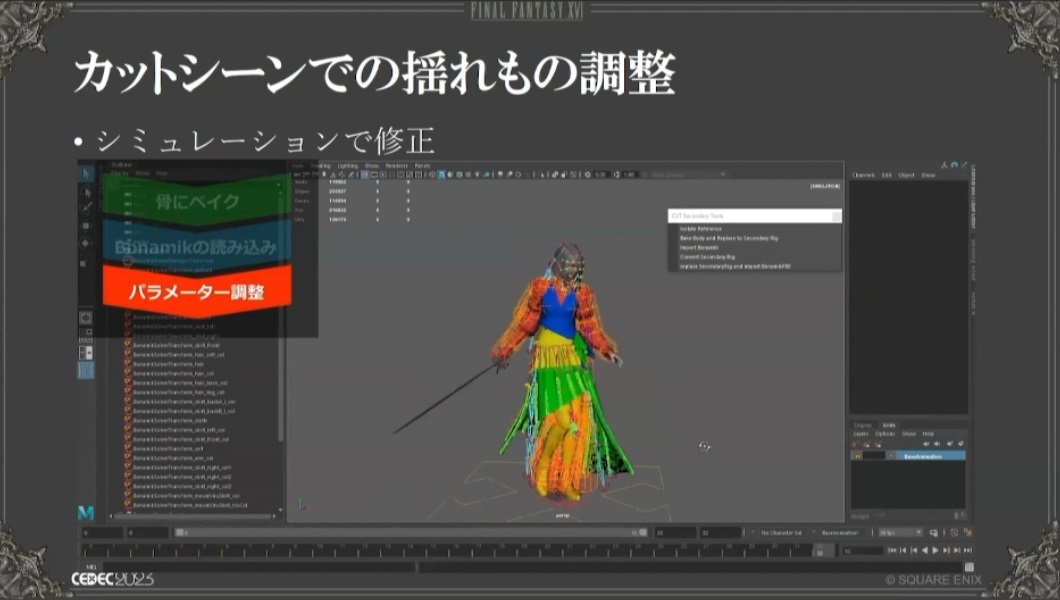The image size is (1060, 600).
Task: Open the viewport Shading menu
Action: [320, 166]
